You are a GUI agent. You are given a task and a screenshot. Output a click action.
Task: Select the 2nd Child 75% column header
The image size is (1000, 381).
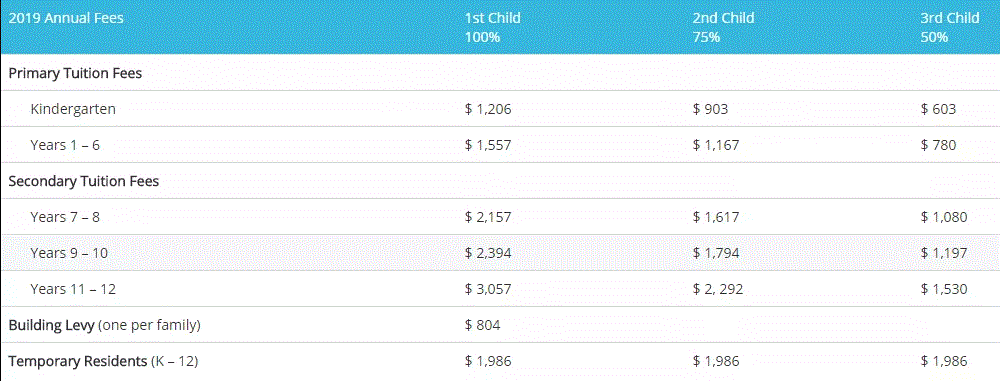click(723, 27)
